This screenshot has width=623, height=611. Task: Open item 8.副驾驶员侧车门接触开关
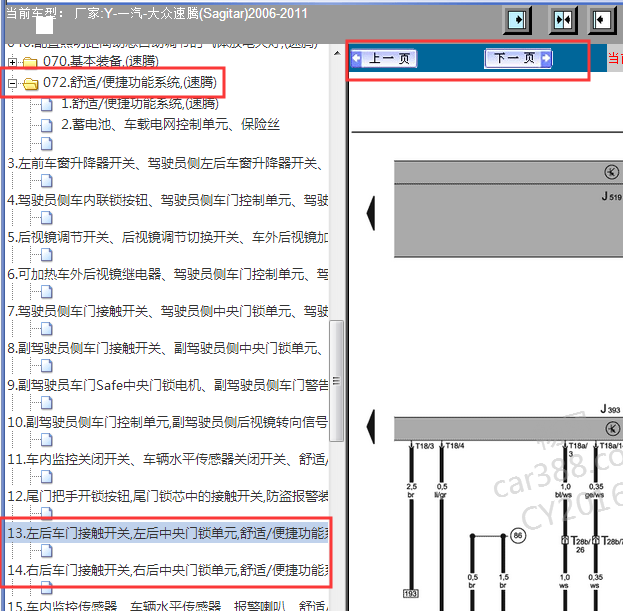click(165, 348)
